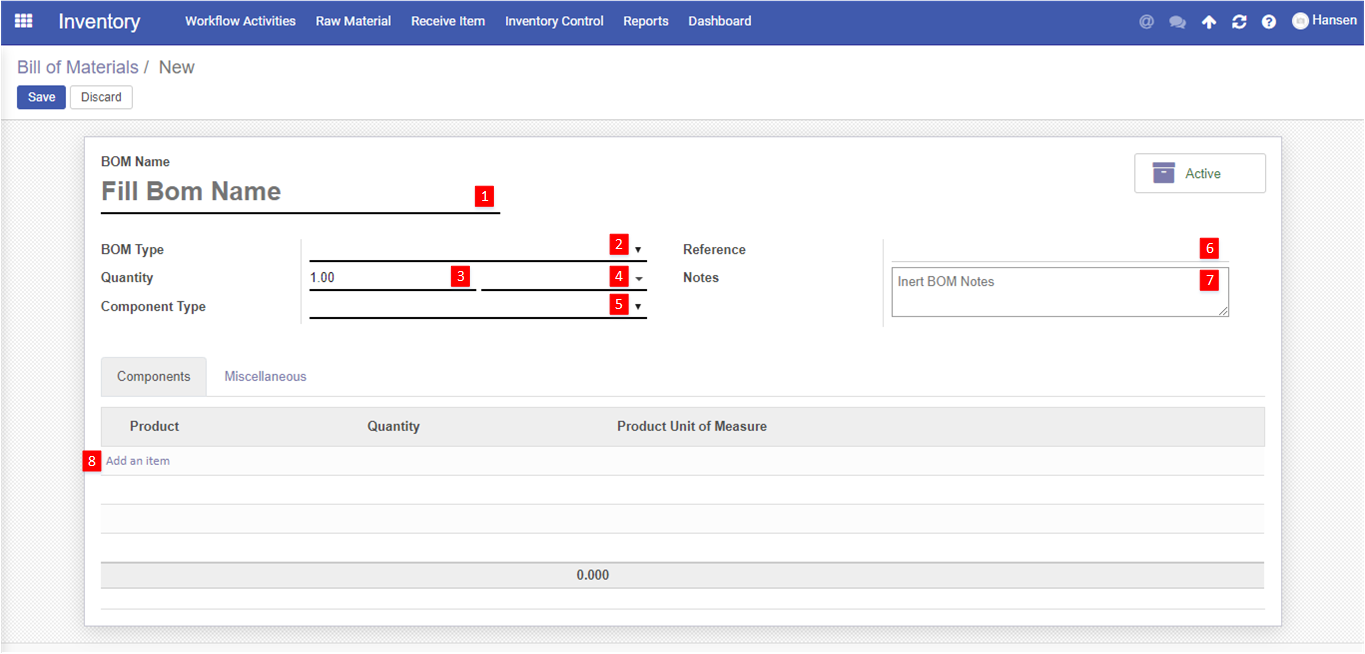Image resolution: width=1365 pixels, height=654 pixels.
Task: Click the Discard button
Action: point(101,97)
